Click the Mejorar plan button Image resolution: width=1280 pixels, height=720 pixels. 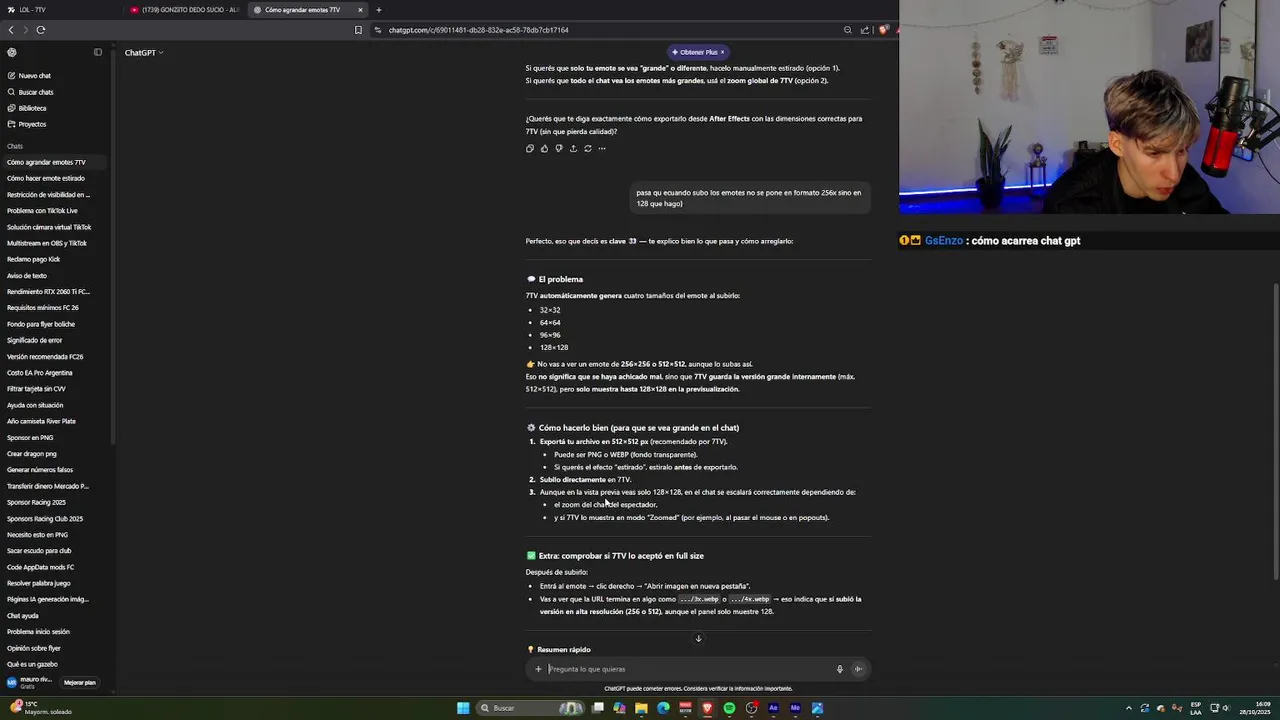coord(80,683)
